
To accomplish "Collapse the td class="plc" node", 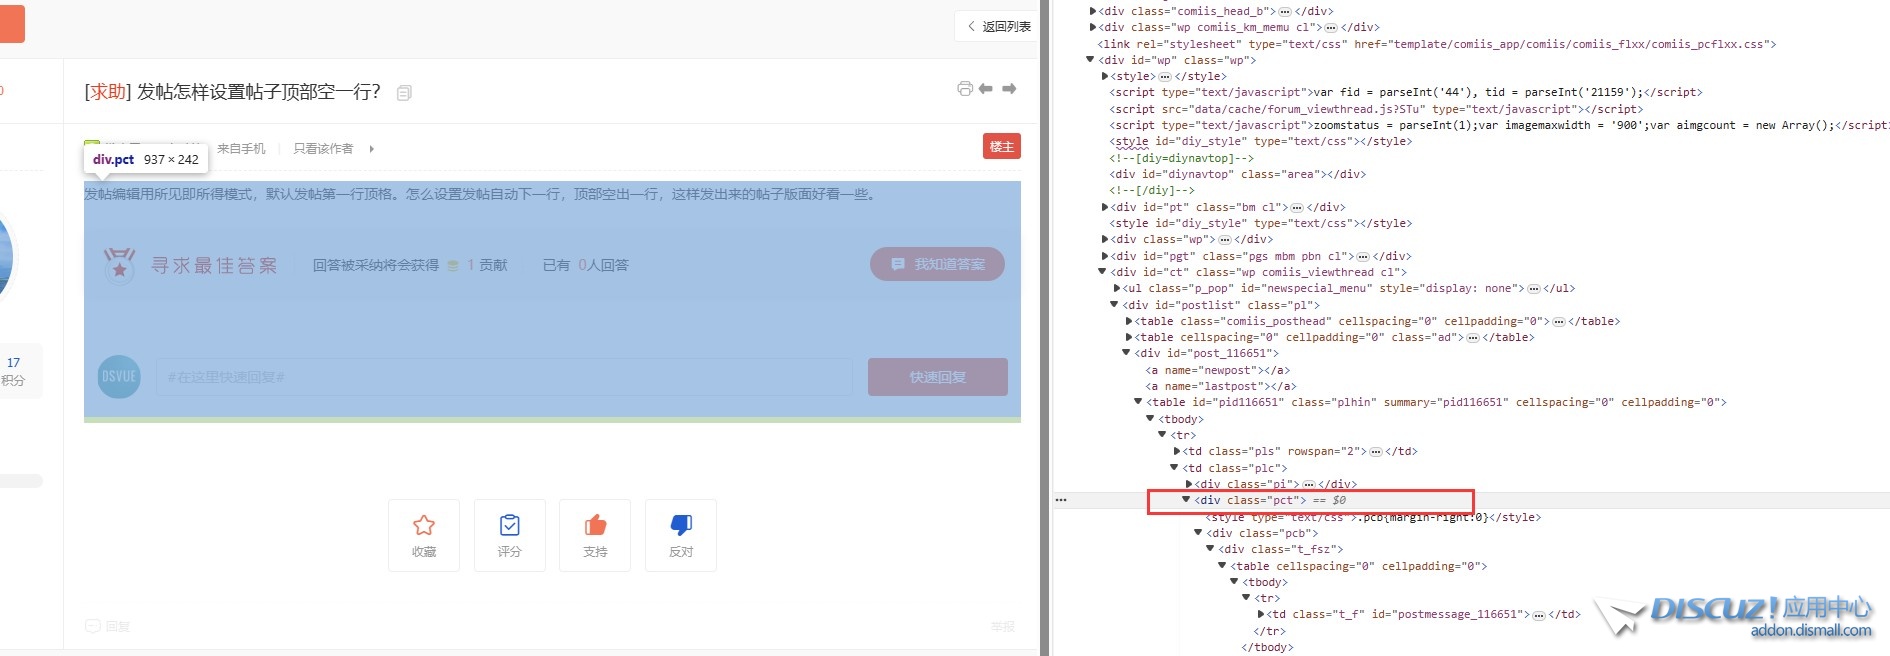I will point(1174,468).
